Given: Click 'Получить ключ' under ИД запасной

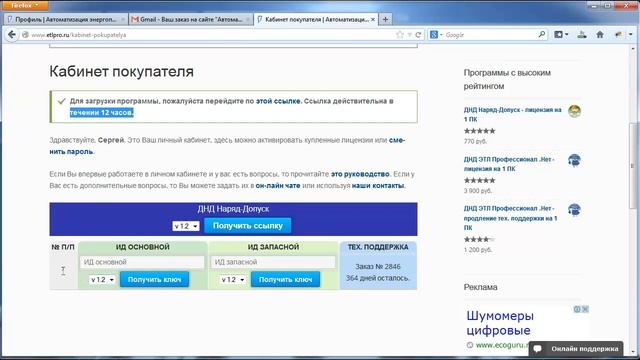Looking at the screenshot, I should (285, 280).
